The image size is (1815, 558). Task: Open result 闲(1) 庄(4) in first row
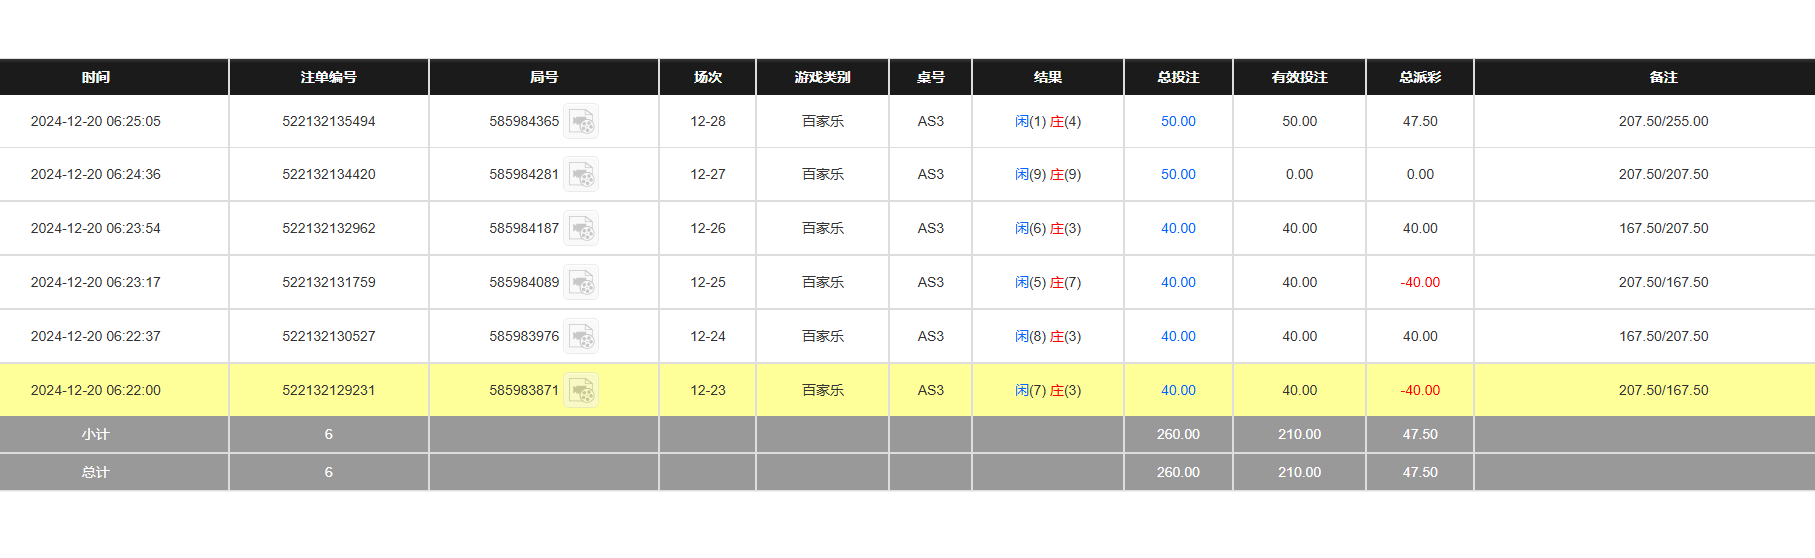(x=1047, y=121)
